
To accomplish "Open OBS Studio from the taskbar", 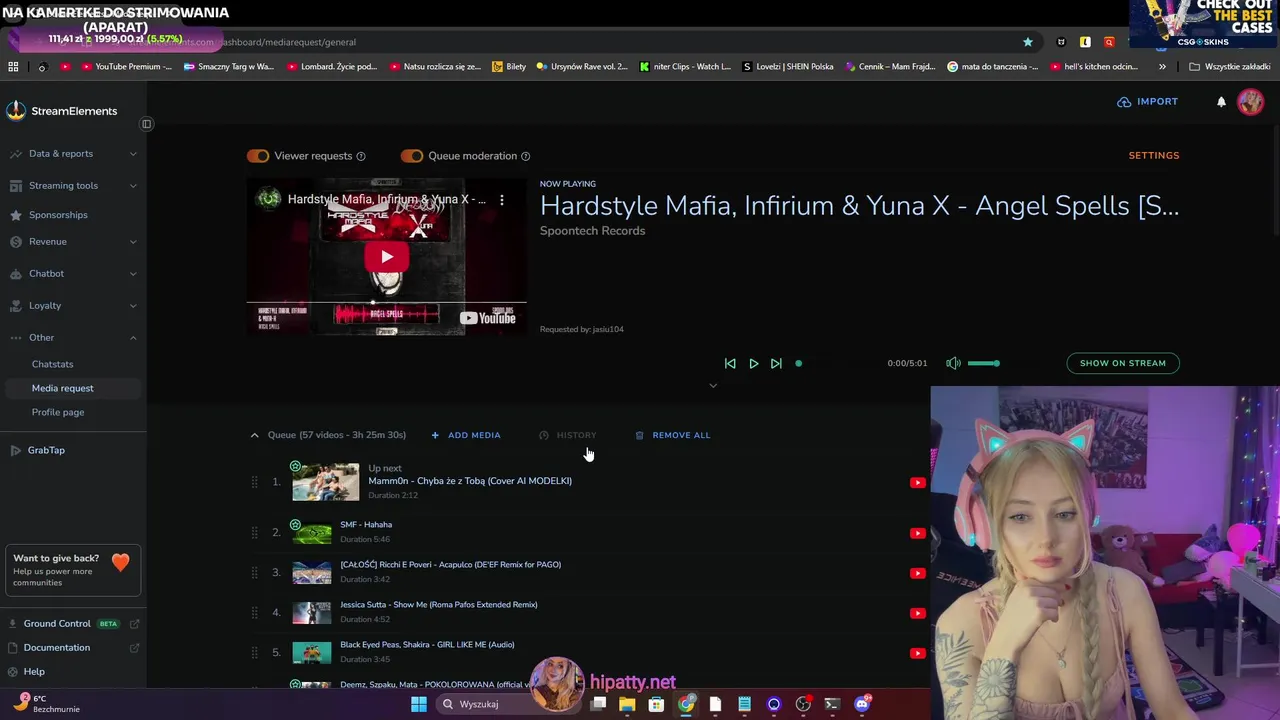I will tap(803, 704).
